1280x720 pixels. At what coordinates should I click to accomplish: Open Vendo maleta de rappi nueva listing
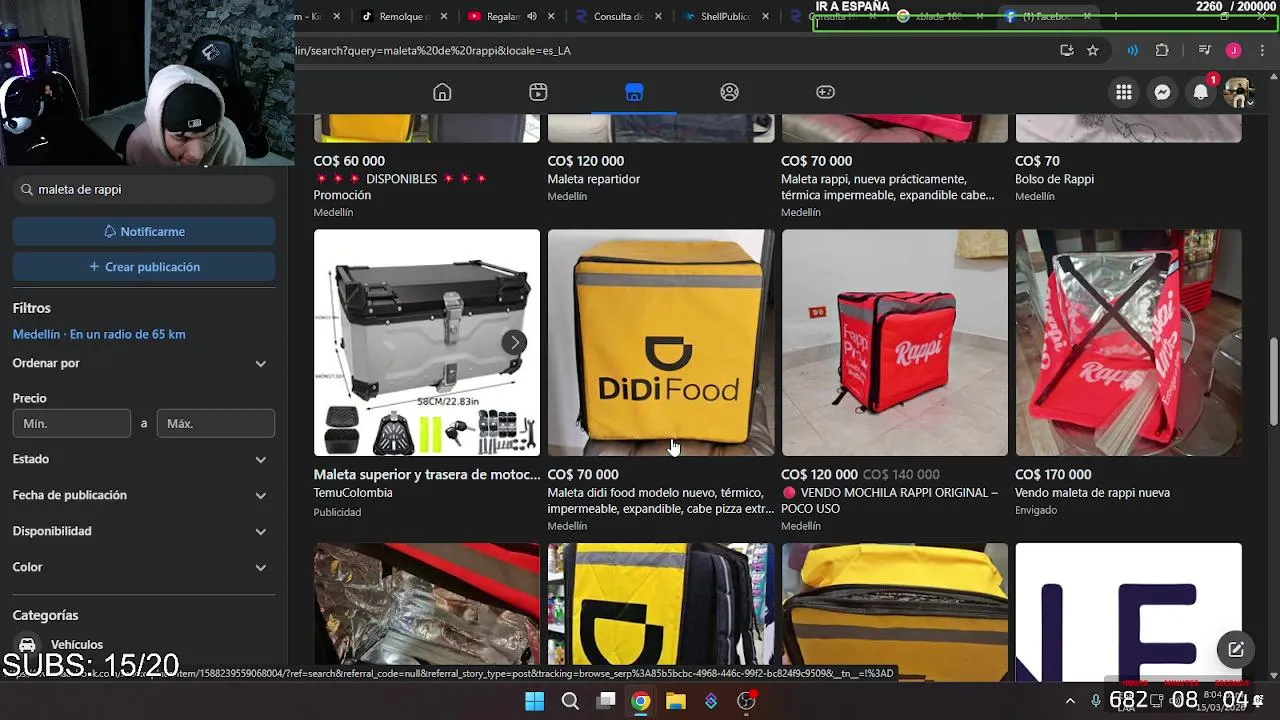coord(1092,493)
